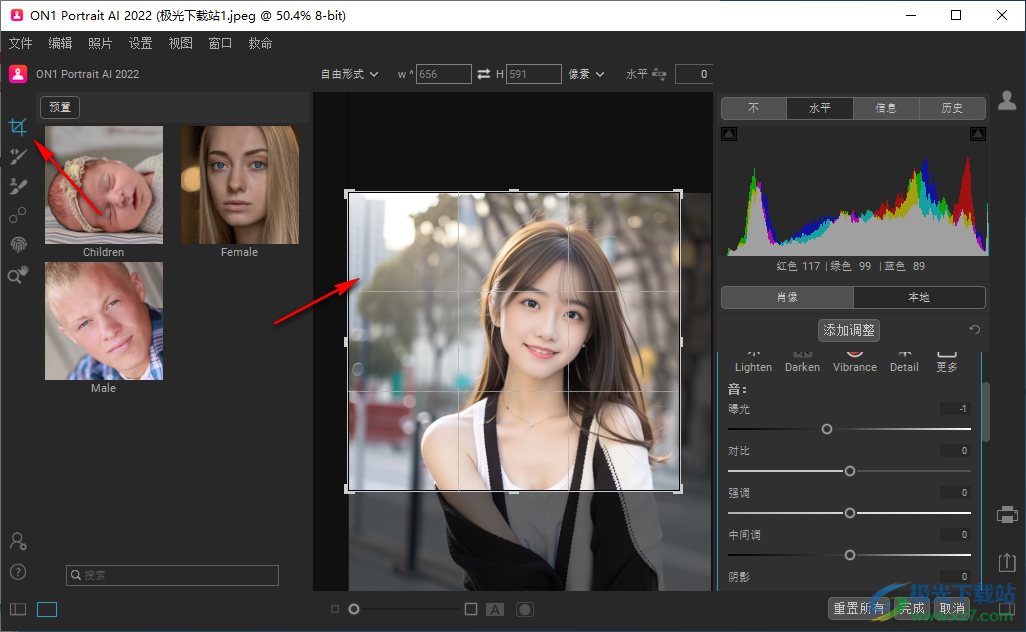Screen dimensions: 1026x632
Task: Open the profile icon at top right
Action: [1007, 100]
